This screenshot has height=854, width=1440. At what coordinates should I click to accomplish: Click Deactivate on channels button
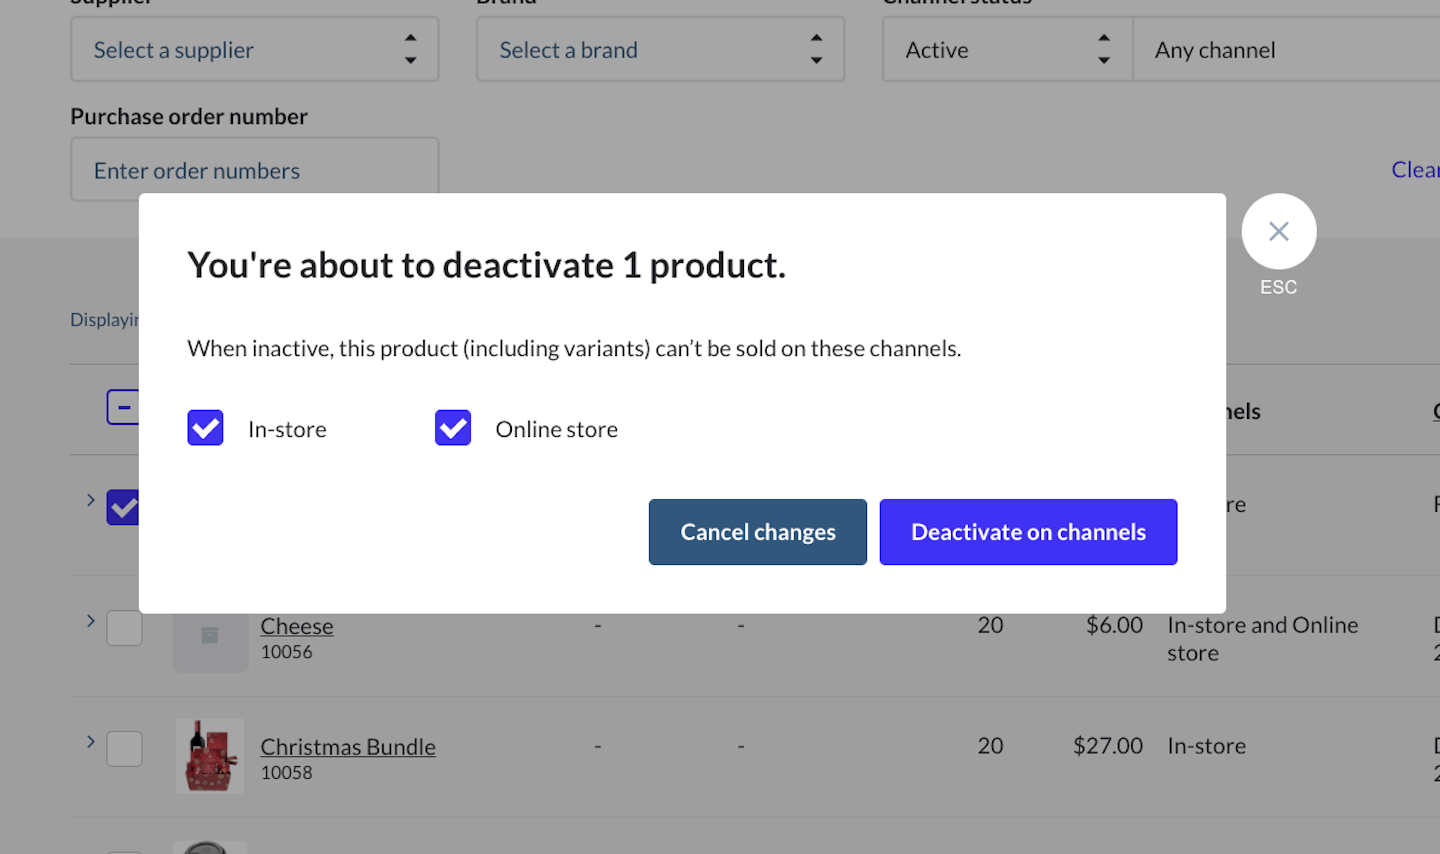[1028, 532]
